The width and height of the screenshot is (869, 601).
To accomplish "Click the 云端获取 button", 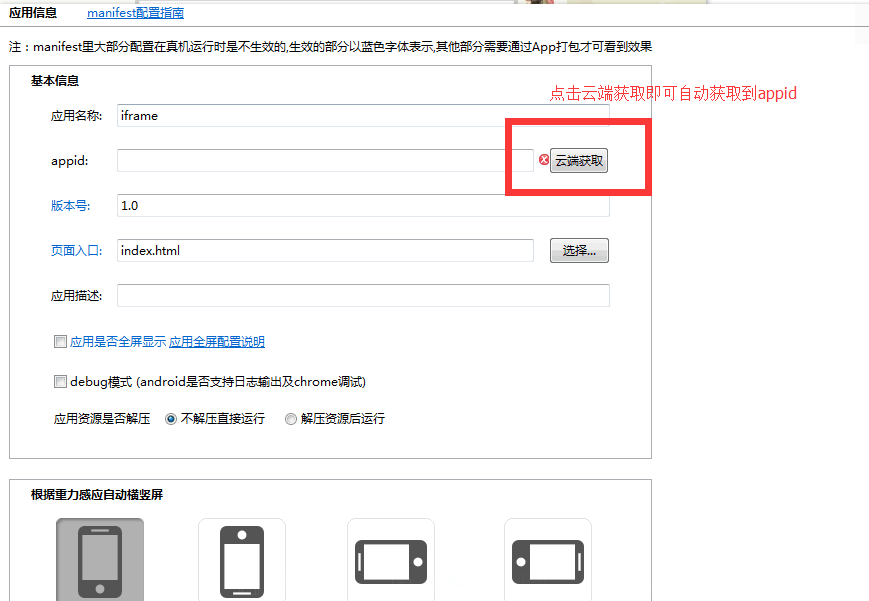I will coord(579,161).
